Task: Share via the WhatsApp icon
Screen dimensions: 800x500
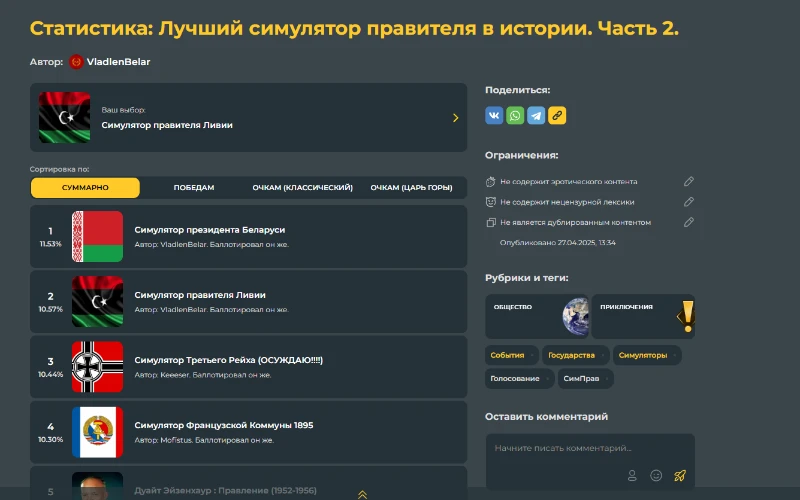Action: [x=515, y=116]
